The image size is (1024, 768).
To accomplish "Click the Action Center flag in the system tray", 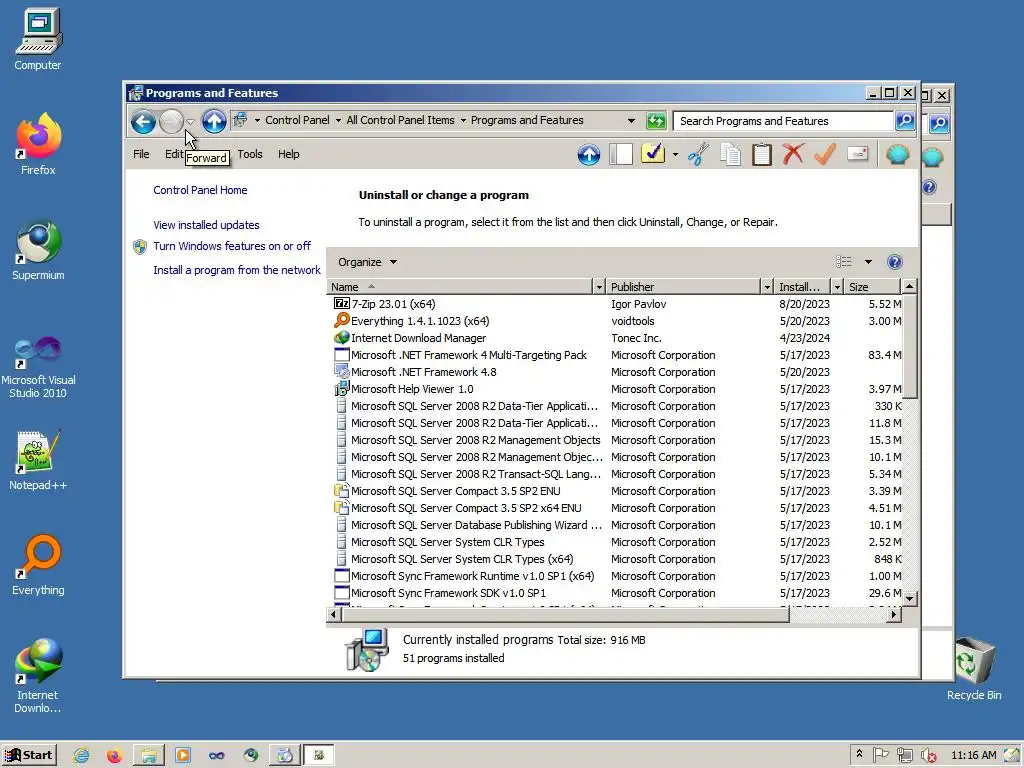I will tap(880, 755).
